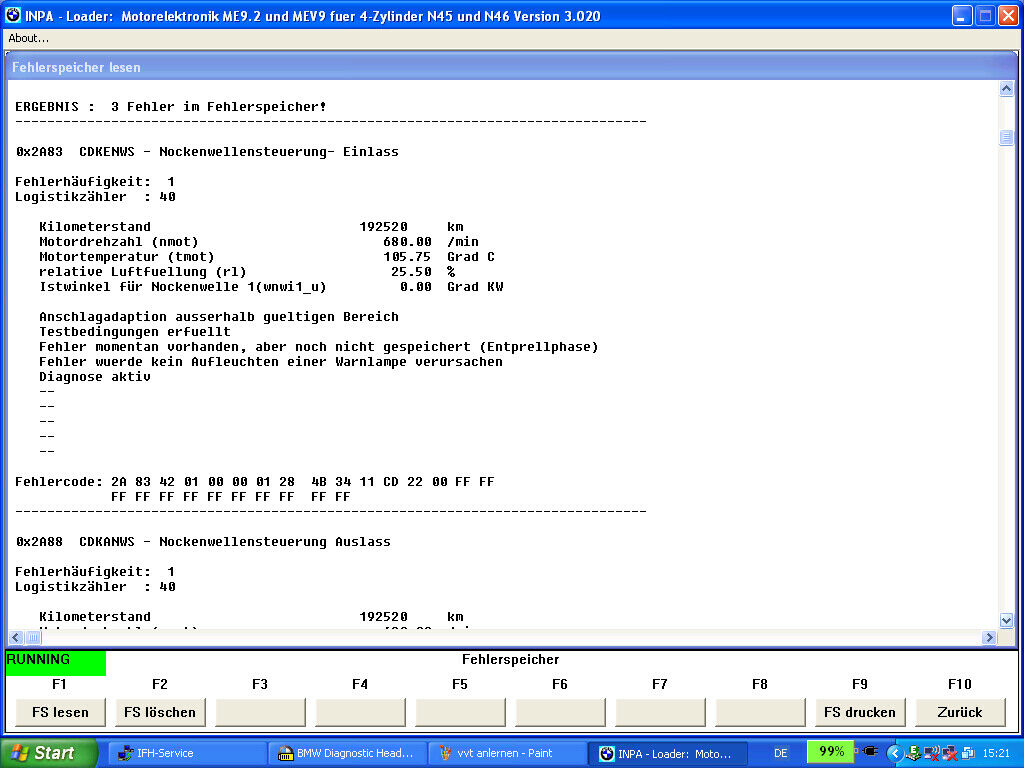Click the DE language indicator
1024x768 pixels.
(782, 752)
